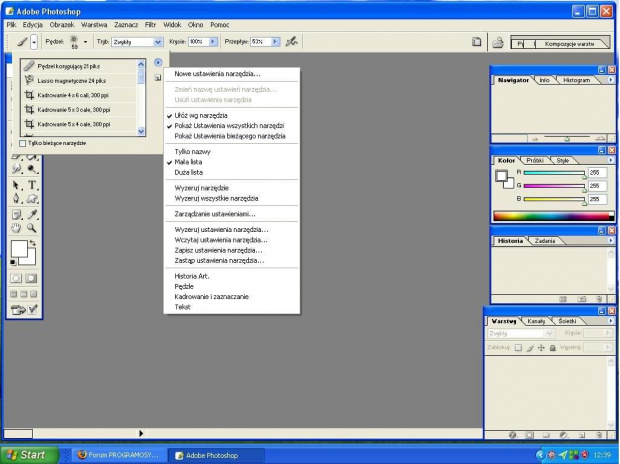Toggle lock all padlock in Warstwy panel
The image size is (620, 464).
(x=552, y=348)
